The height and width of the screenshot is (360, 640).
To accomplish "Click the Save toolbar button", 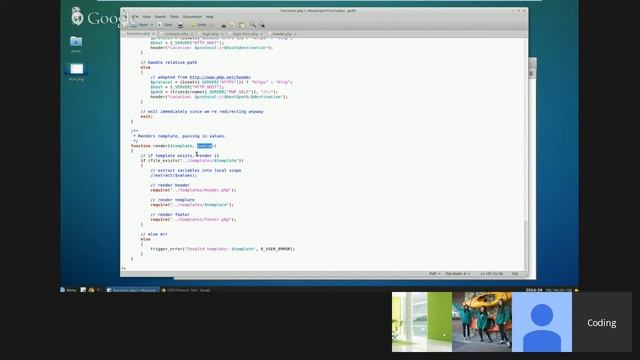I will click(x=165, y=25).
